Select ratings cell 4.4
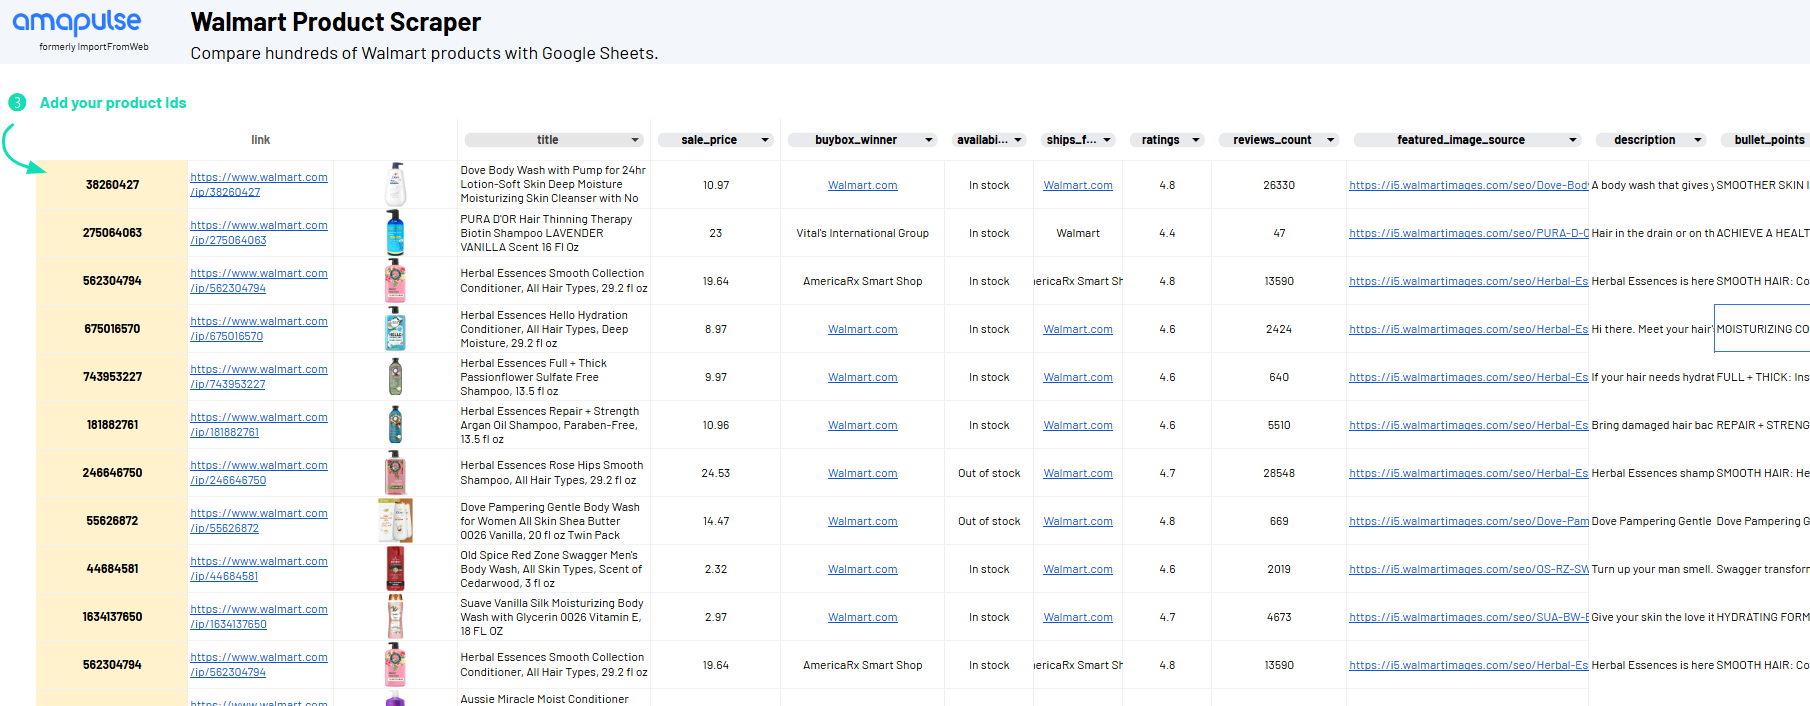 [x=1167, y=233]
